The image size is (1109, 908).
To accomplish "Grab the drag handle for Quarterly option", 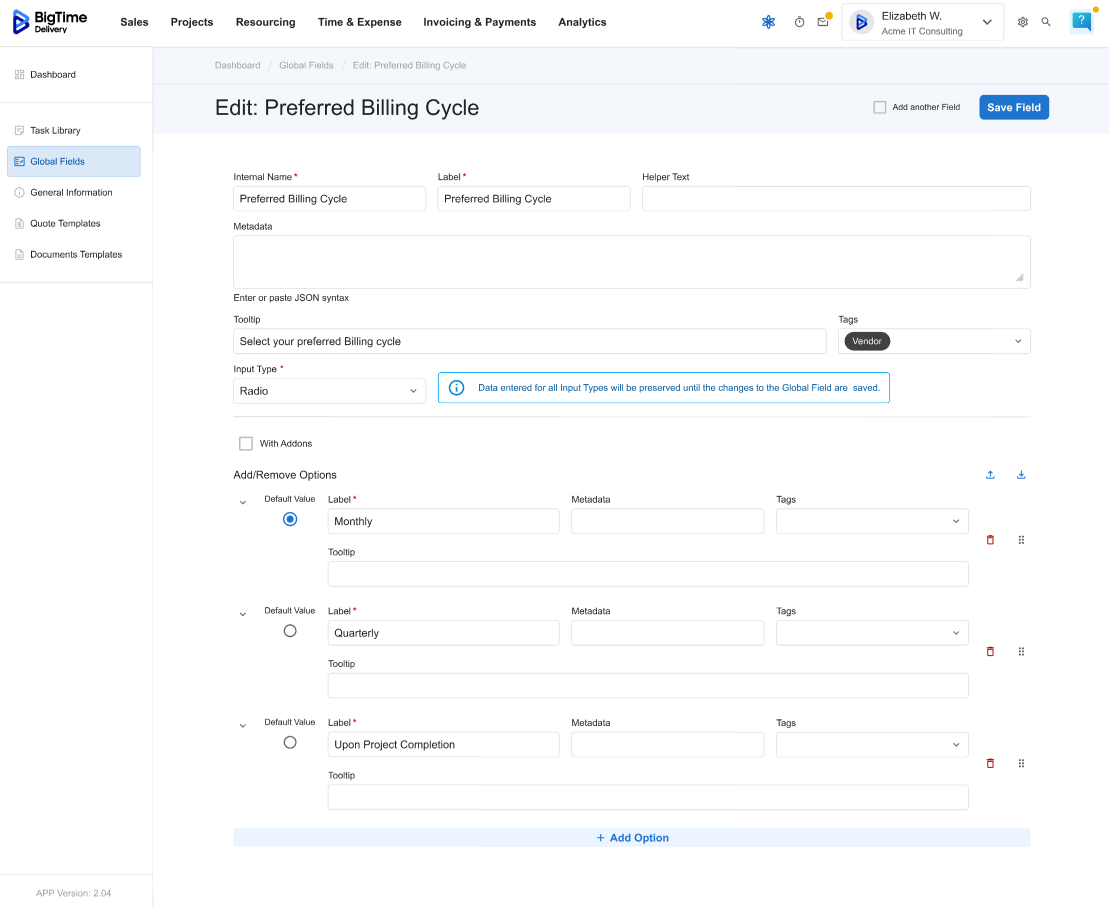I will pyautogui.click(x=1021, y=652).
